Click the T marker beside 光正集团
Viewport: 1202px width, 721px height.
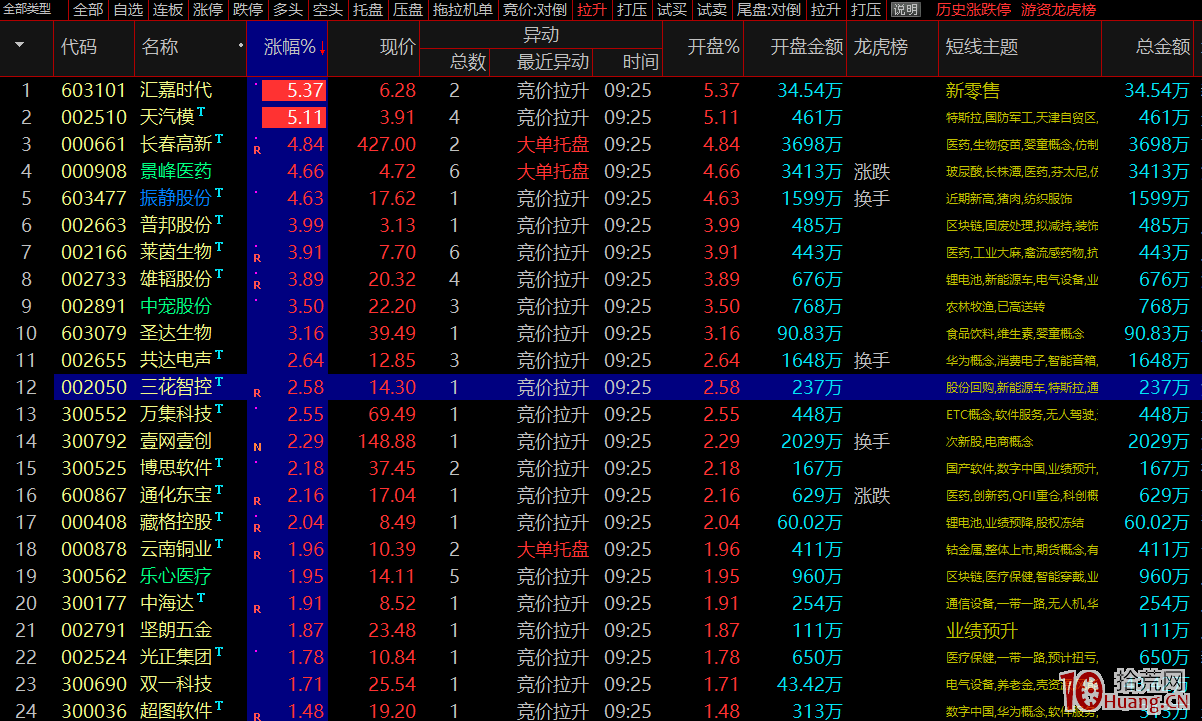coord(219,652)
